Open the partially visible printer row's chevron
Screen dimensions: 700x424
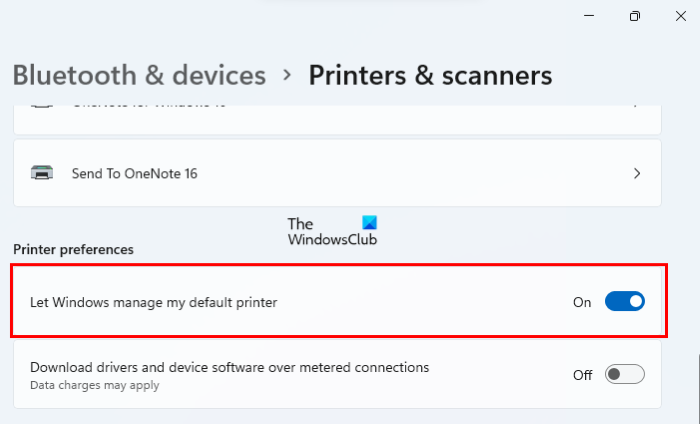[x=637, y=104]
